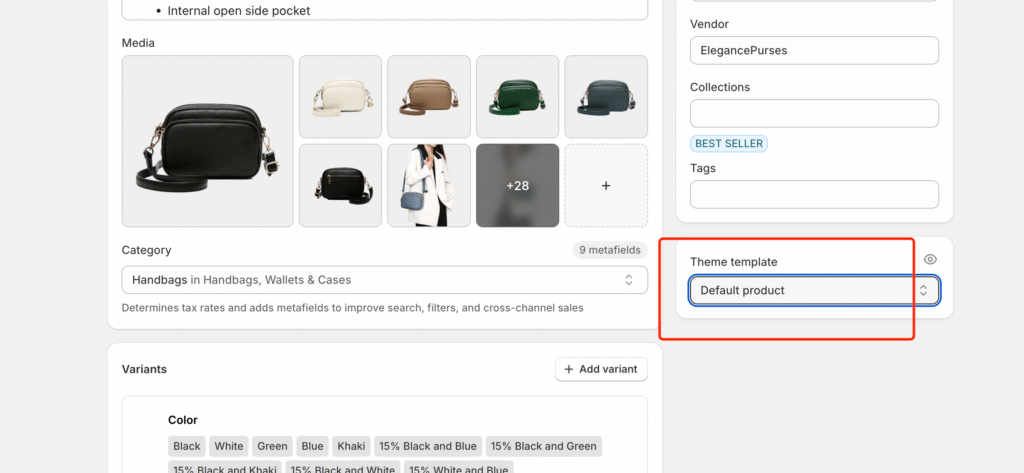Select the Khaki color variant chip

pos(351,446)
